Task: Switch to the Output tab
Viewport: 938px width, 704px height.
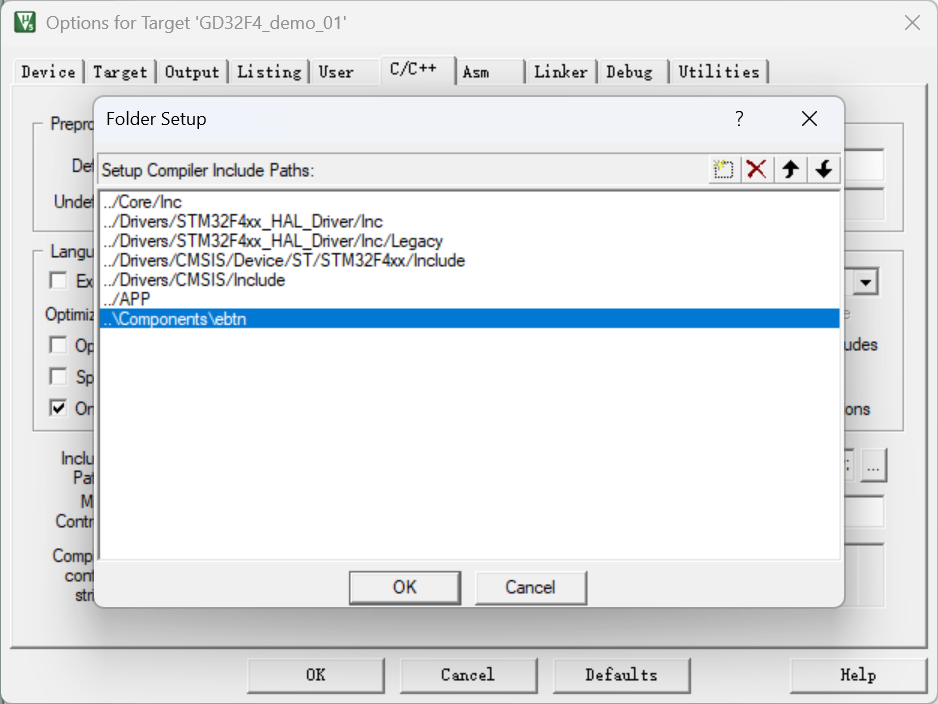Action: coord(192,72)
